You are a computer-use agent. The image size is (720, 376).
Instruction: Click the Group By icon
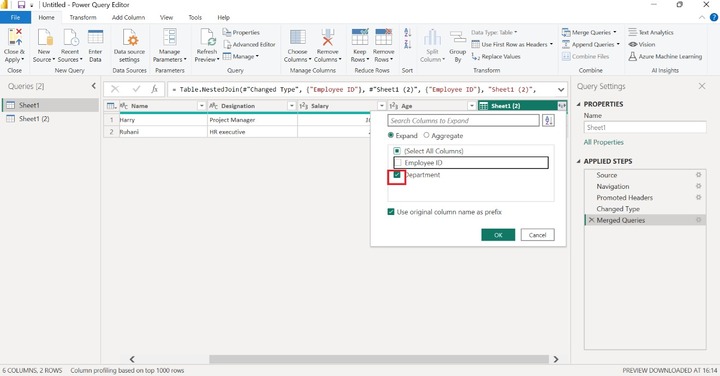(x=457, y=38)
